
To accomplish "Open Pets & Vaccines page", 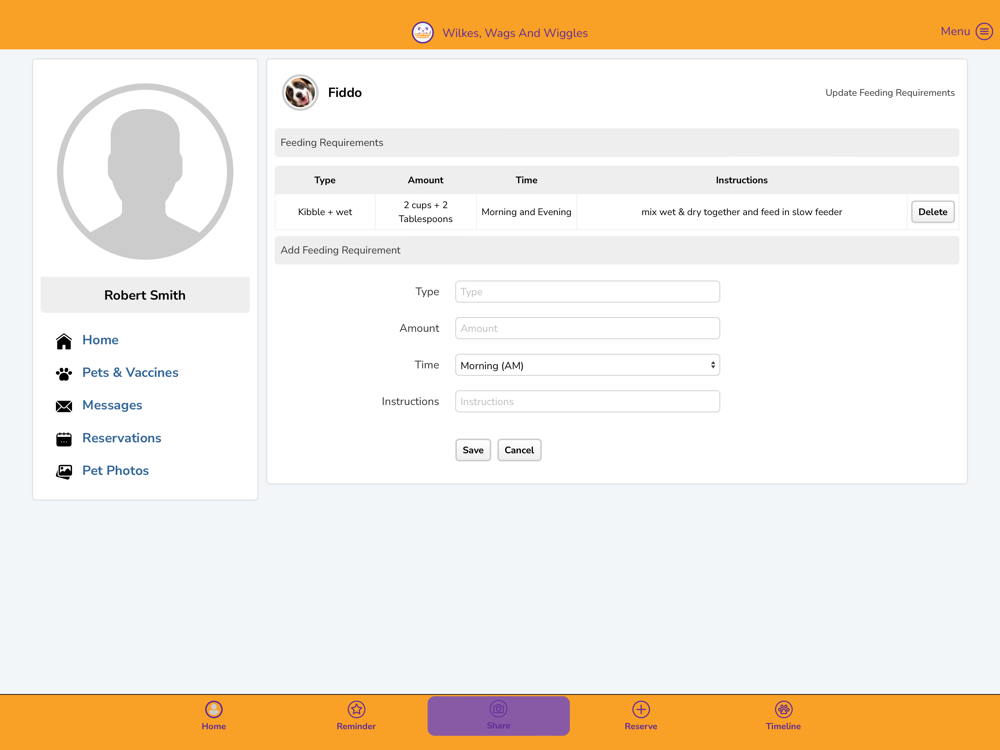I will click(130, 372).
